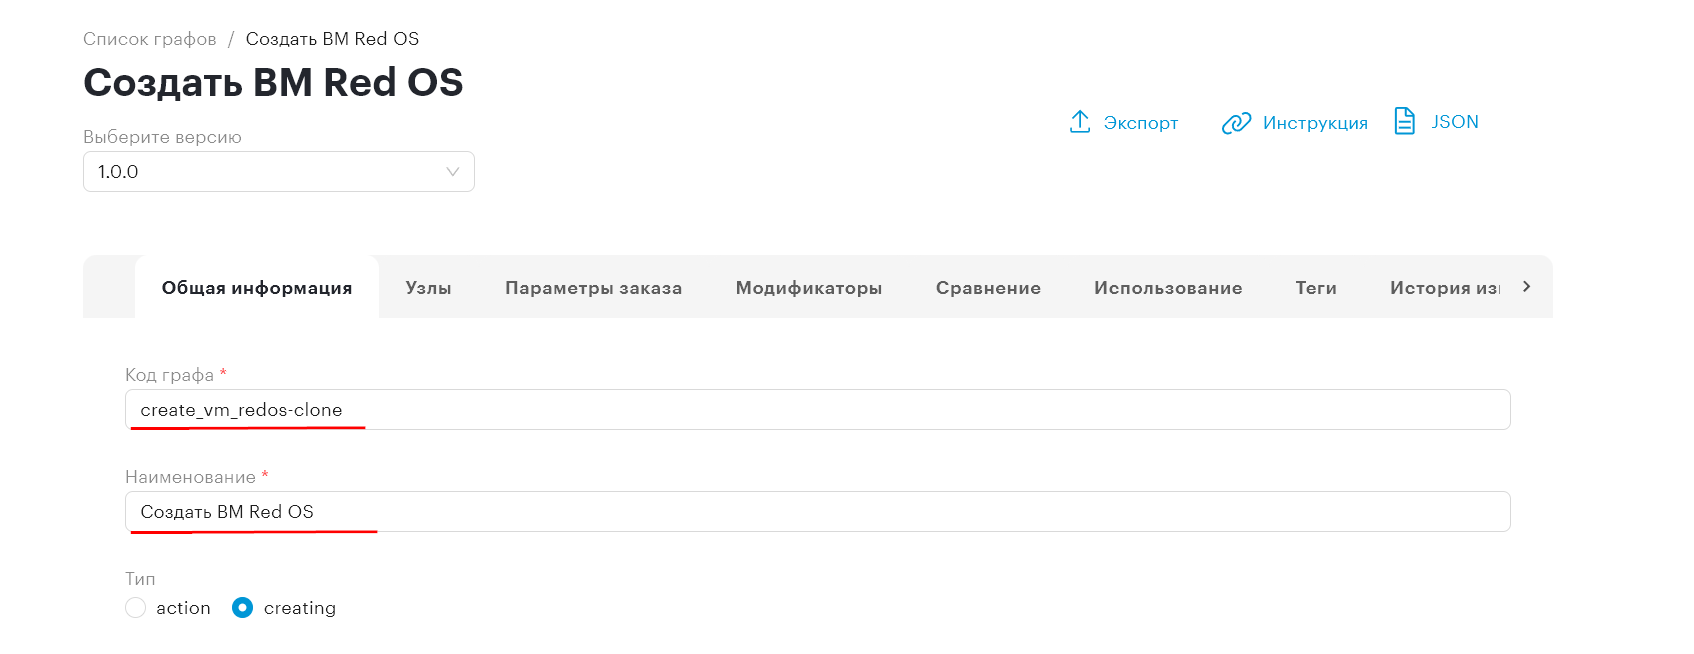1694x654 pixels.
Task: Click the page heading Создать ВМ Red OS
Action: click(273, 82)
